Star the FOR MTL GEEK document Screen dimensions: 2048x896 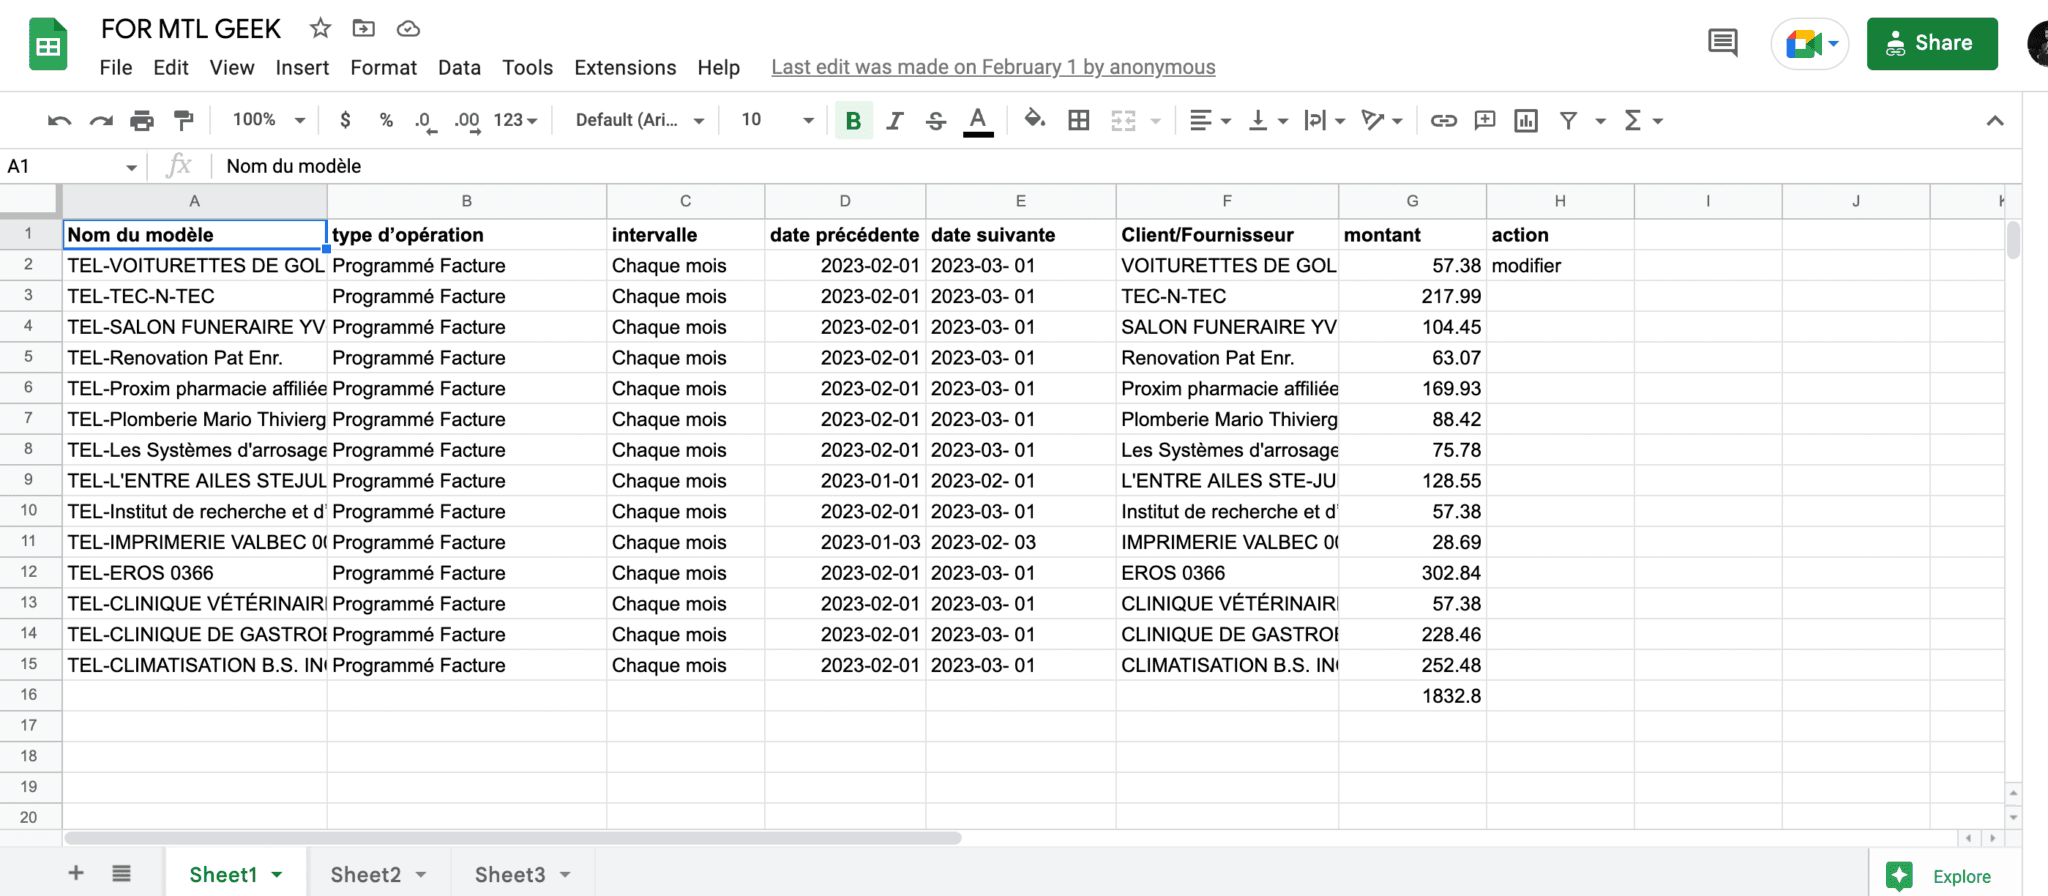click(x=320, y=28)
